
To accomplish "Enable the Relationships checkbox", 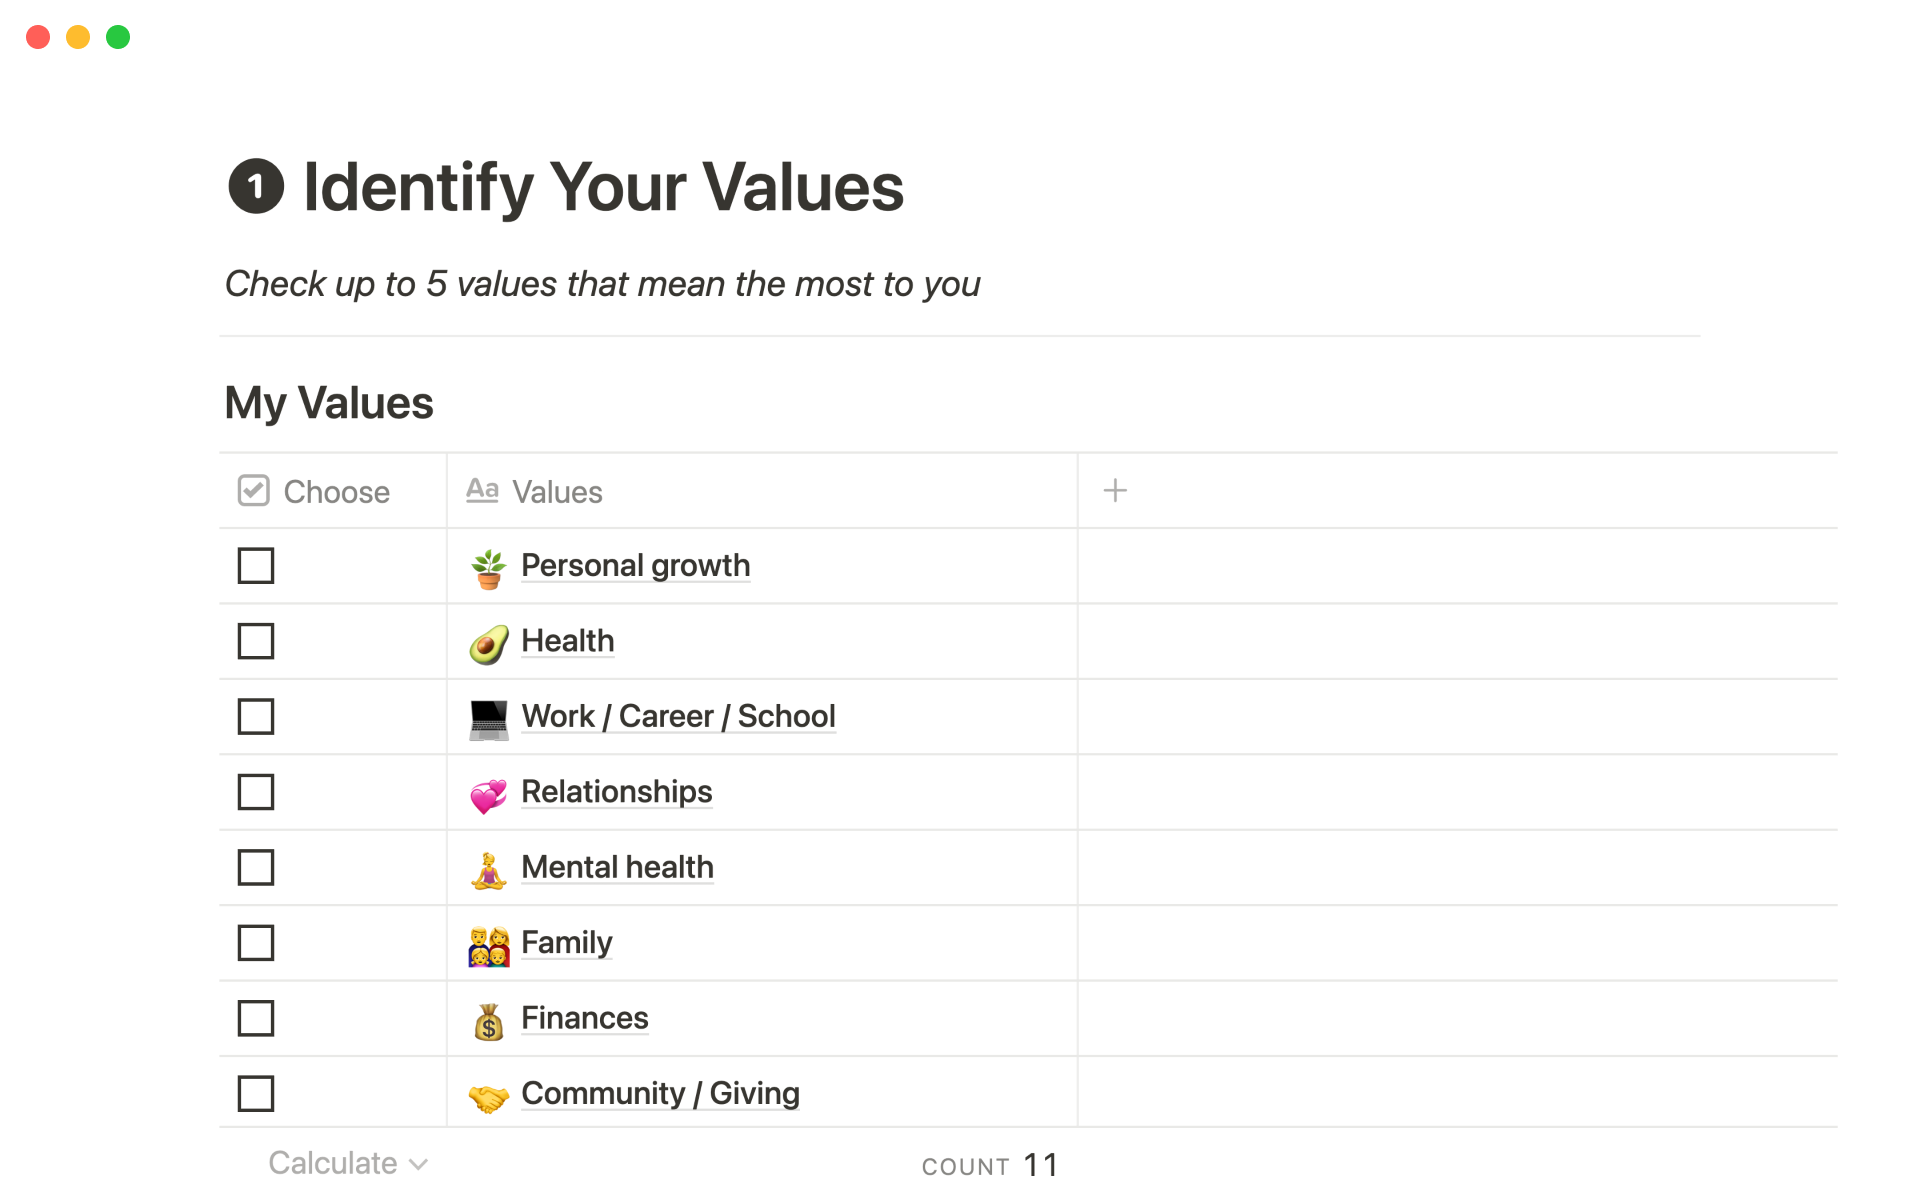I will [256, 792].
